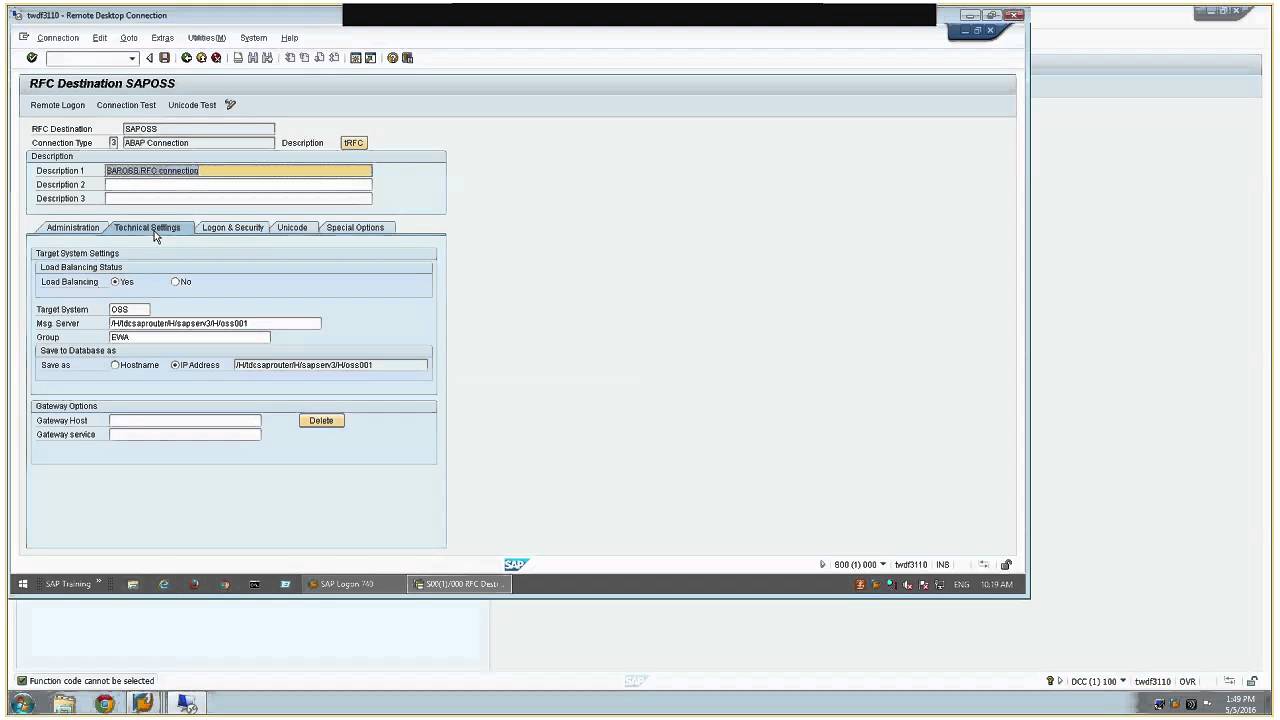Image resolution: width=1280 pixels, height=720 pixels.
Task: Click the Gateway Host input field
Action: point(185,421)
